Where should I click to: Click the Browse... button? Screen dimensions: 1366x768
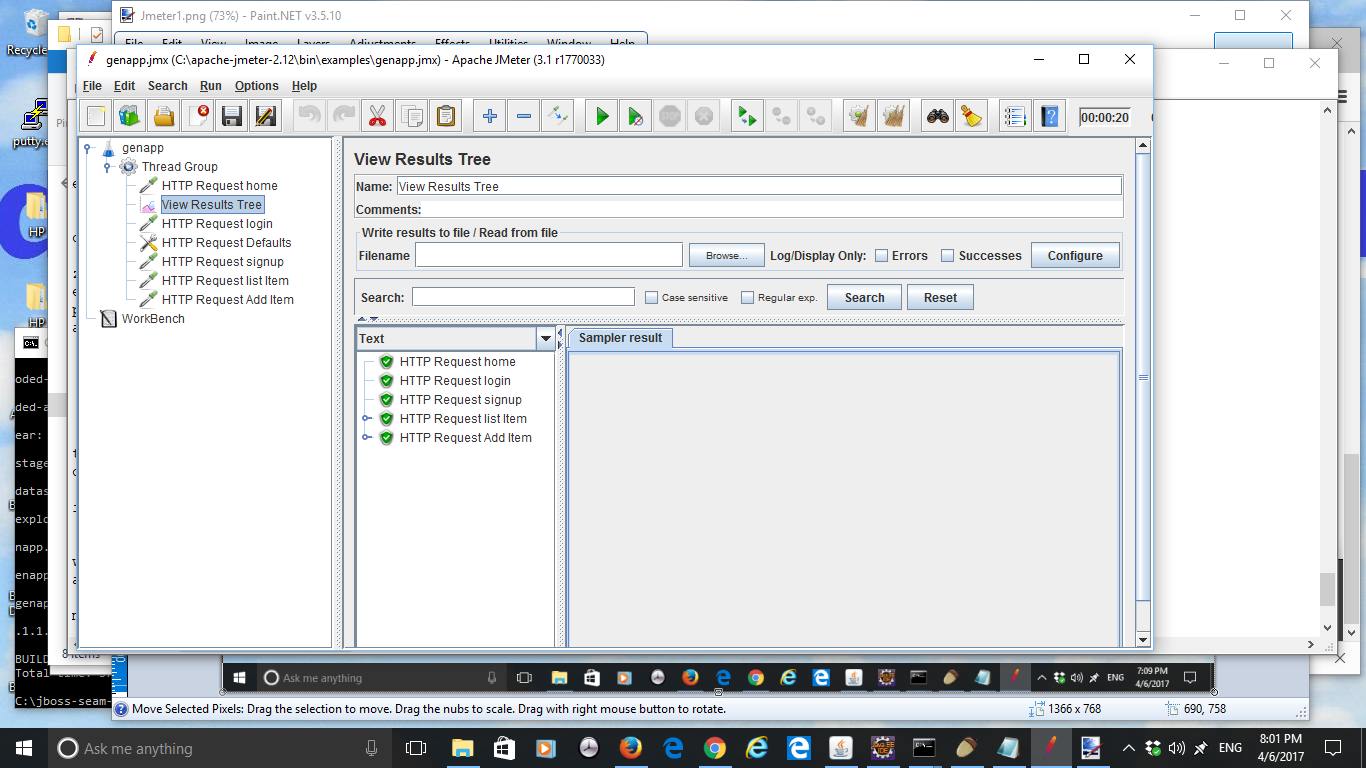coord(727,256)
